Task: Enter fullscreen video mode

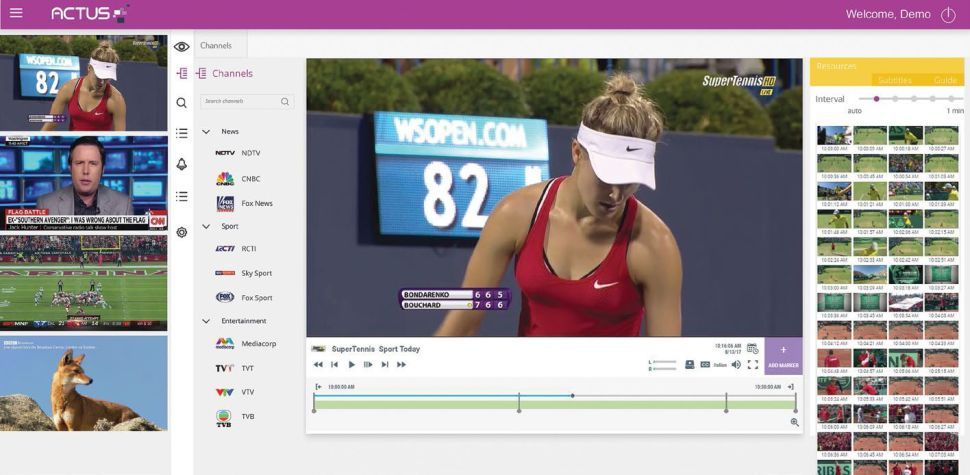Action: (753, 365)
